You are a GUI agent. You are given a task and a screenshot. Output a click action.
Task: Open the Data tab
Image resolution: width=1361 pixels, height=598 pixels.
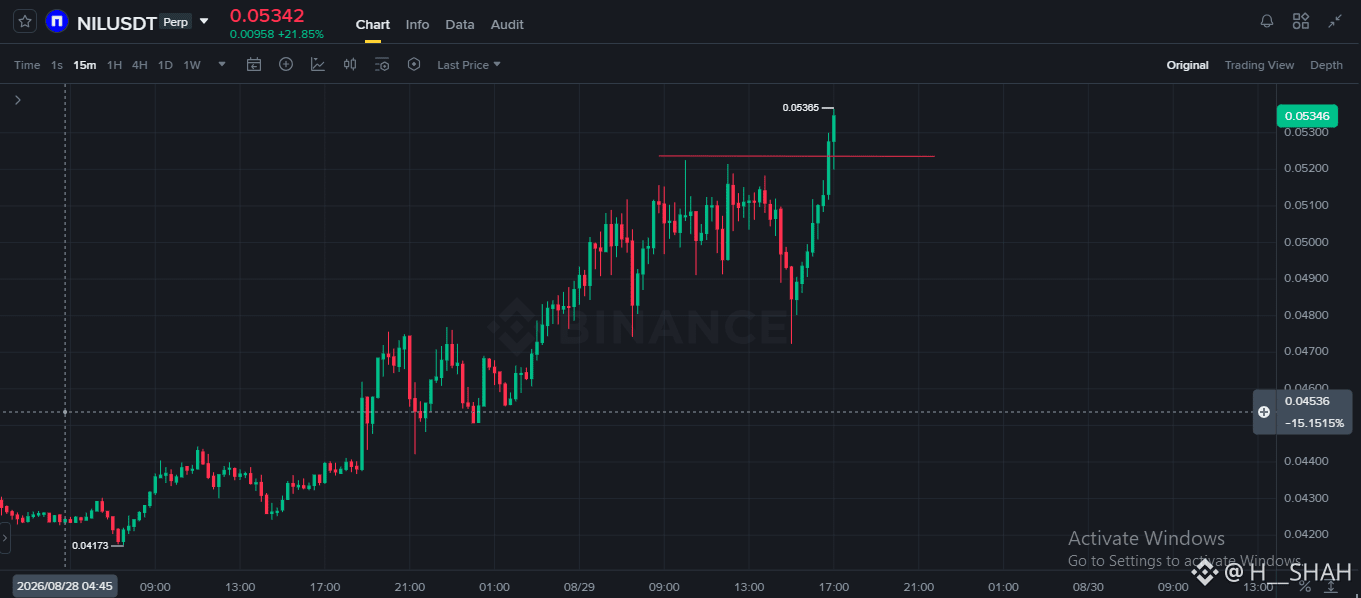(460, 24)
